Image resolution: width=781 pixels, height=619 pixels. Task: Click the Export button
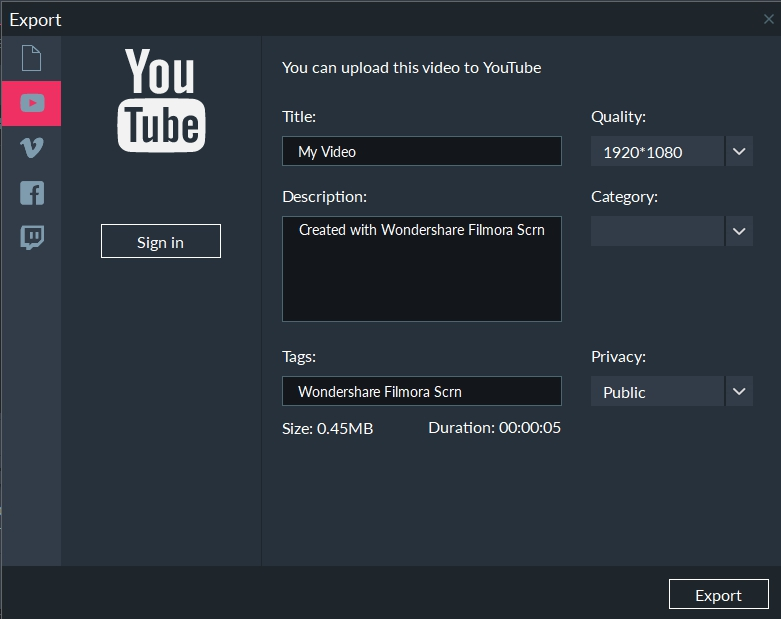click(x=718, y=595)
